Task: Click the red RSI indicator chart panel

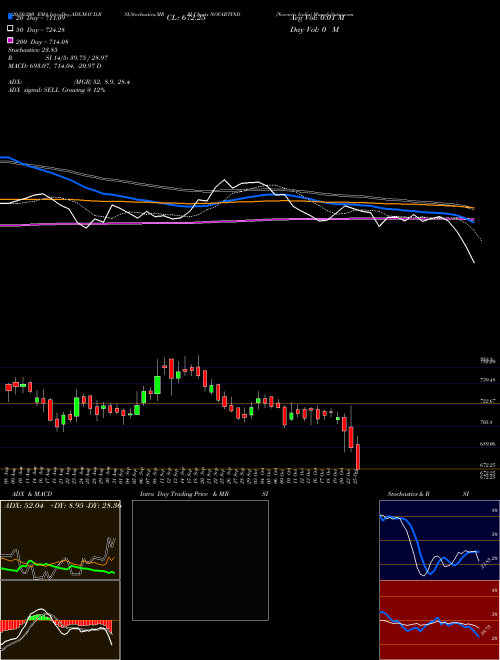Action: tap(439, 620)
